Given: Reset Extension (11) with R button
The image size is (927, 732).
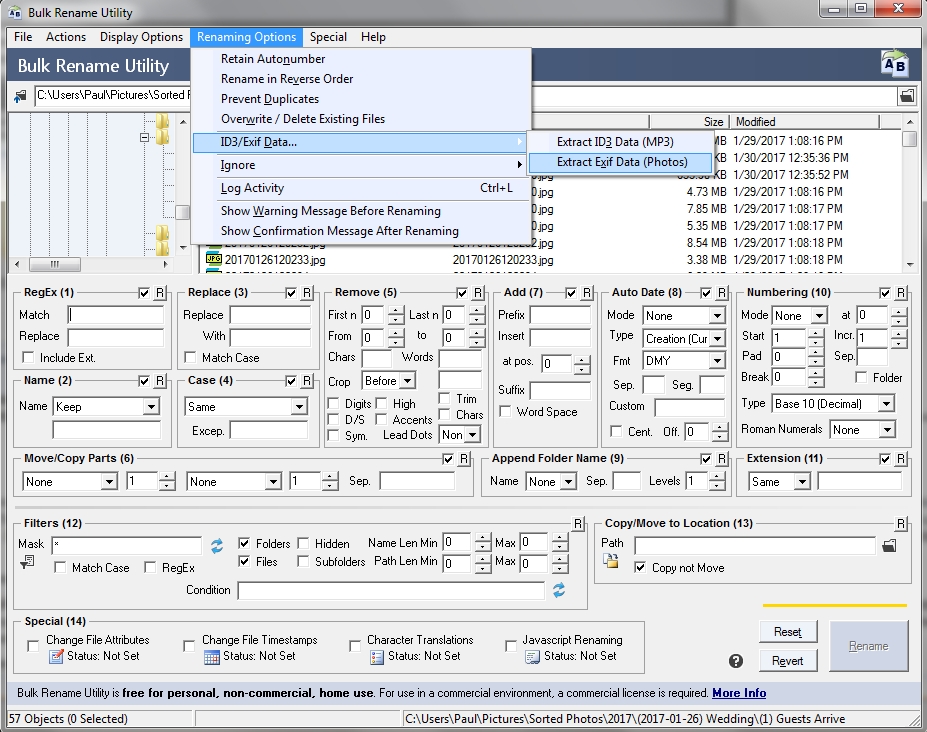Looking at the screenshot, I should click(900, 459).
